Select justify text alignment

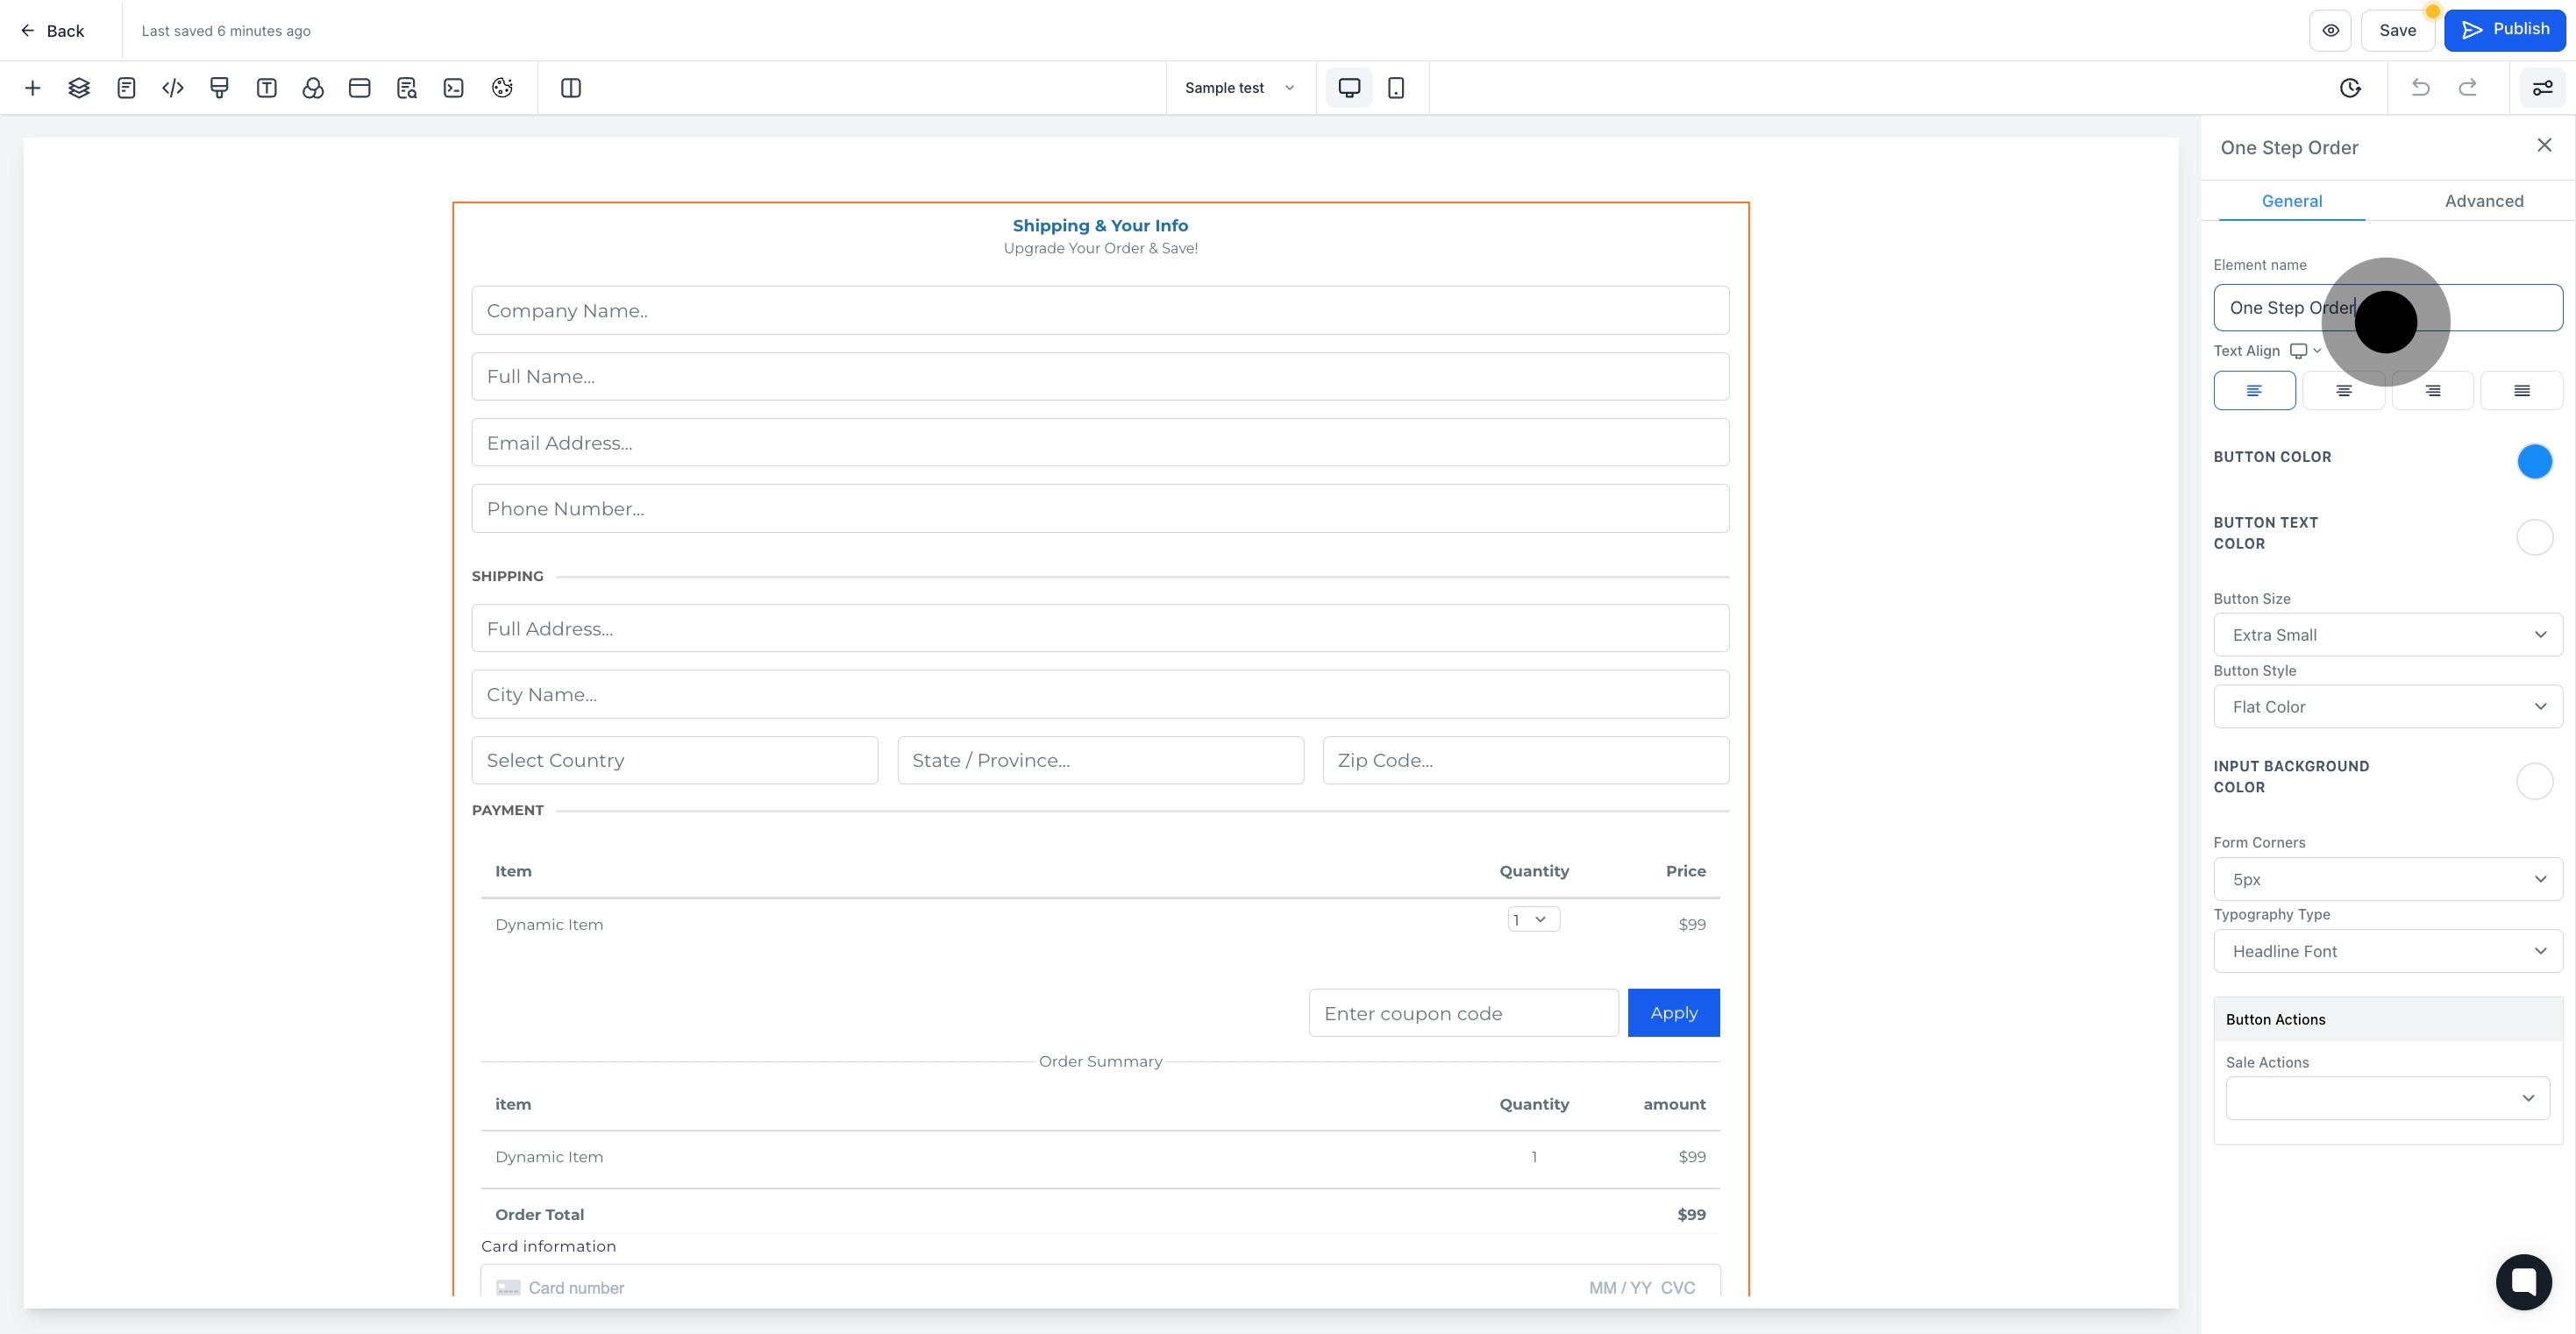(2521, 390)
